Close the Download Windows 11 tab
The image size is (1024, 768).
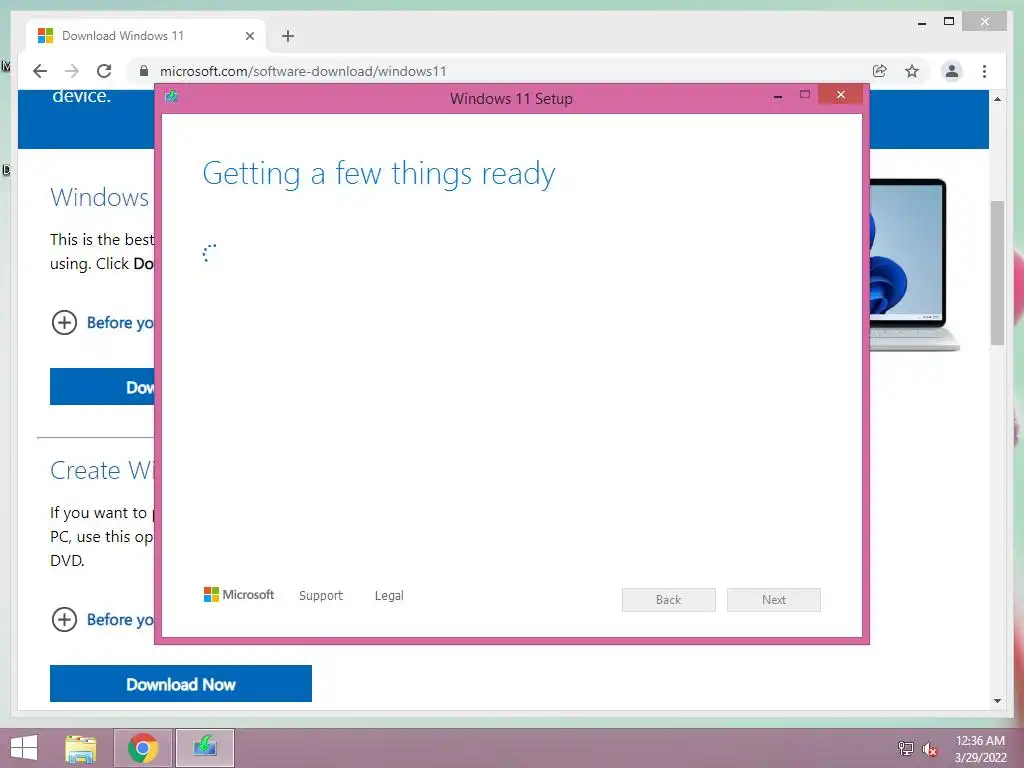click(x=249, y=36)
